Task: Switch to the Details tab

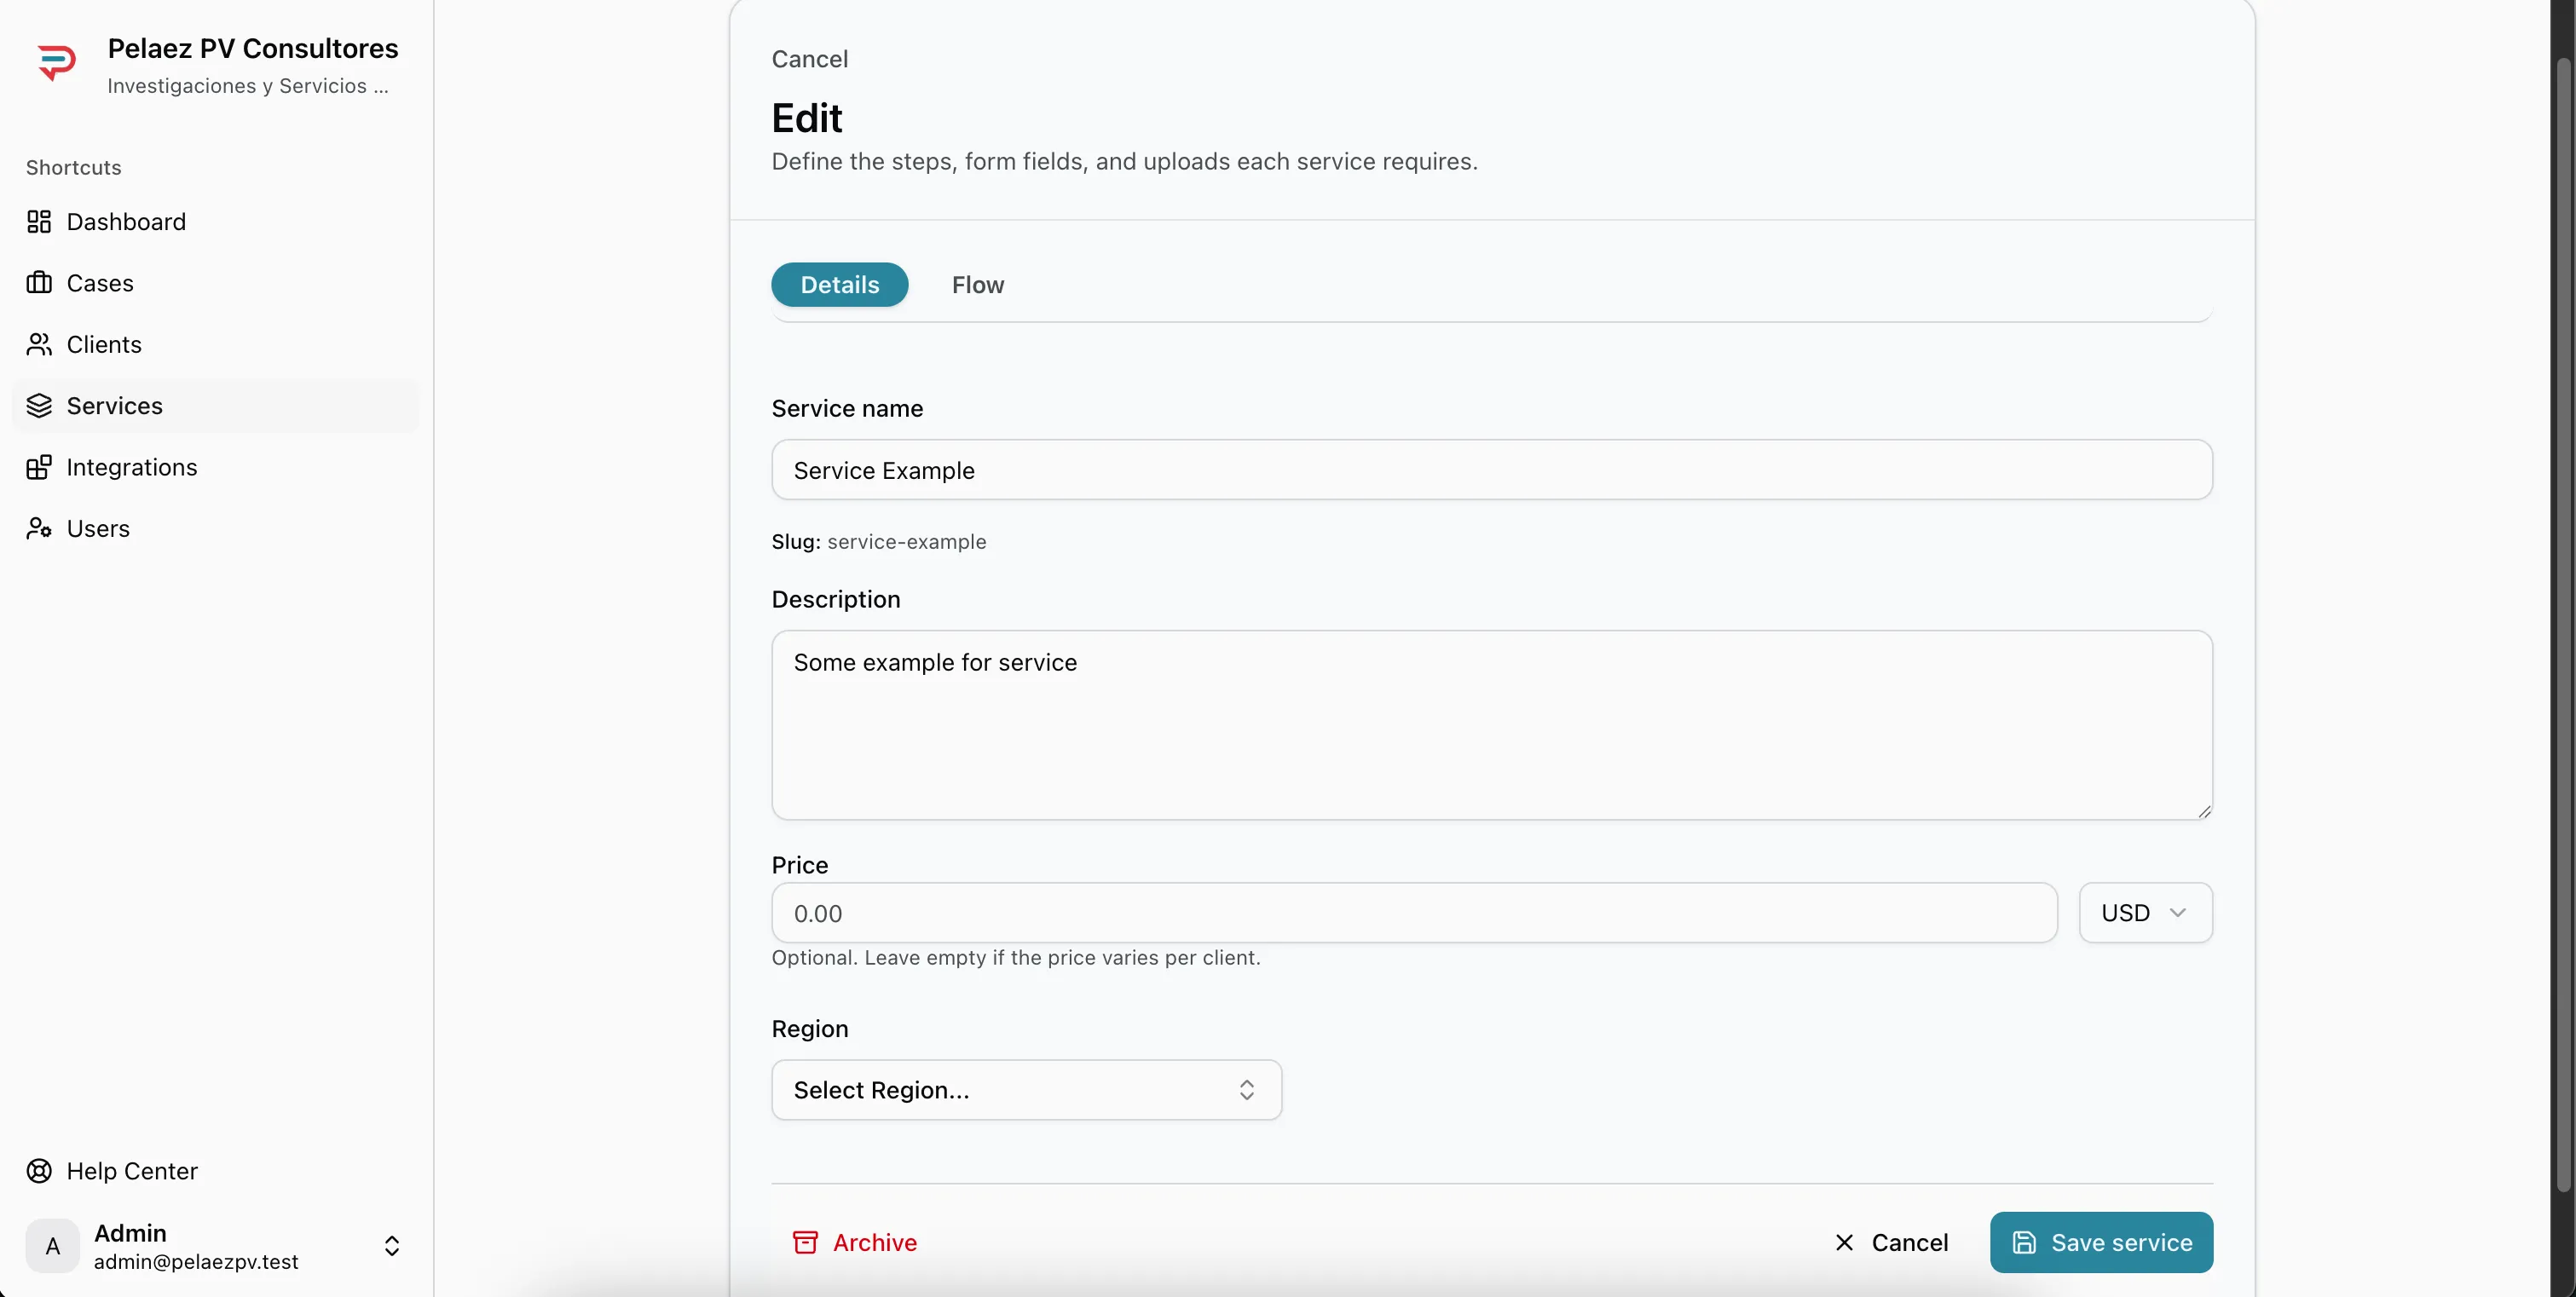Action: coord(839,285)
